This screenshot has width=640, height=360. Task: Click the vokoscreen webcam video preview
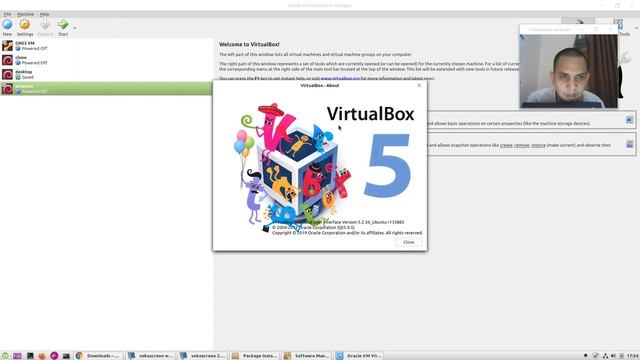click(x=569, y=71)
